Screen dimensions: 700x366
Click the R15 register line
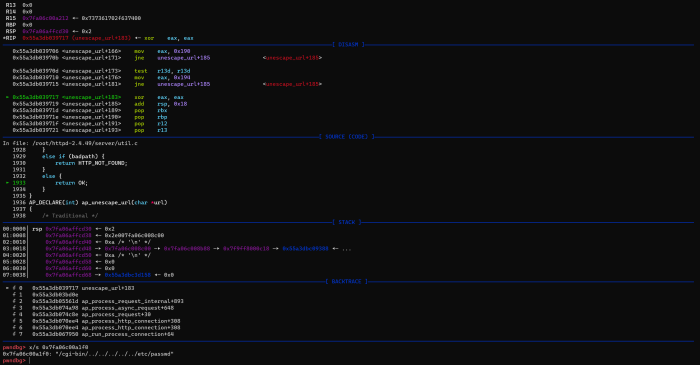click(x=73, y=18)
